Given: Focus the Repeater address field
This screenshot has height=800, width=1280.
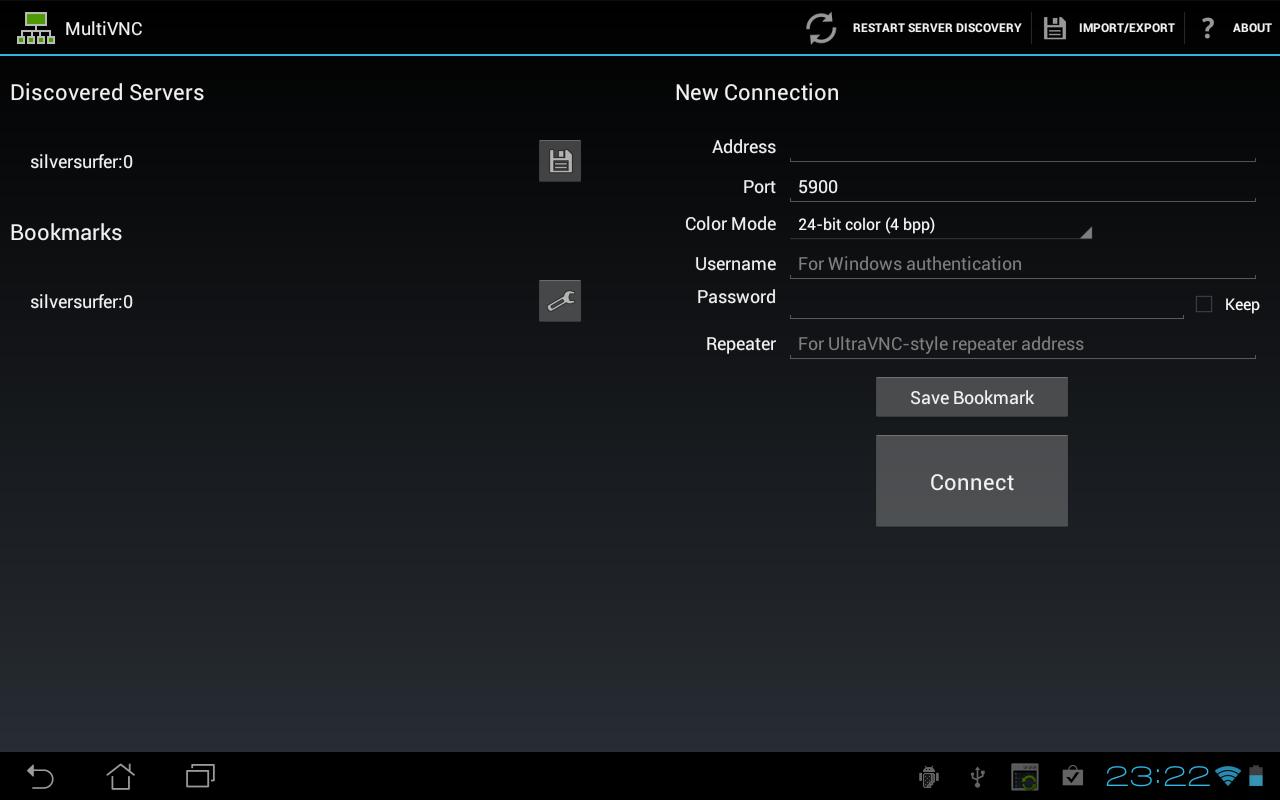Looking at the screenshot, I should tap(1022, 343).
